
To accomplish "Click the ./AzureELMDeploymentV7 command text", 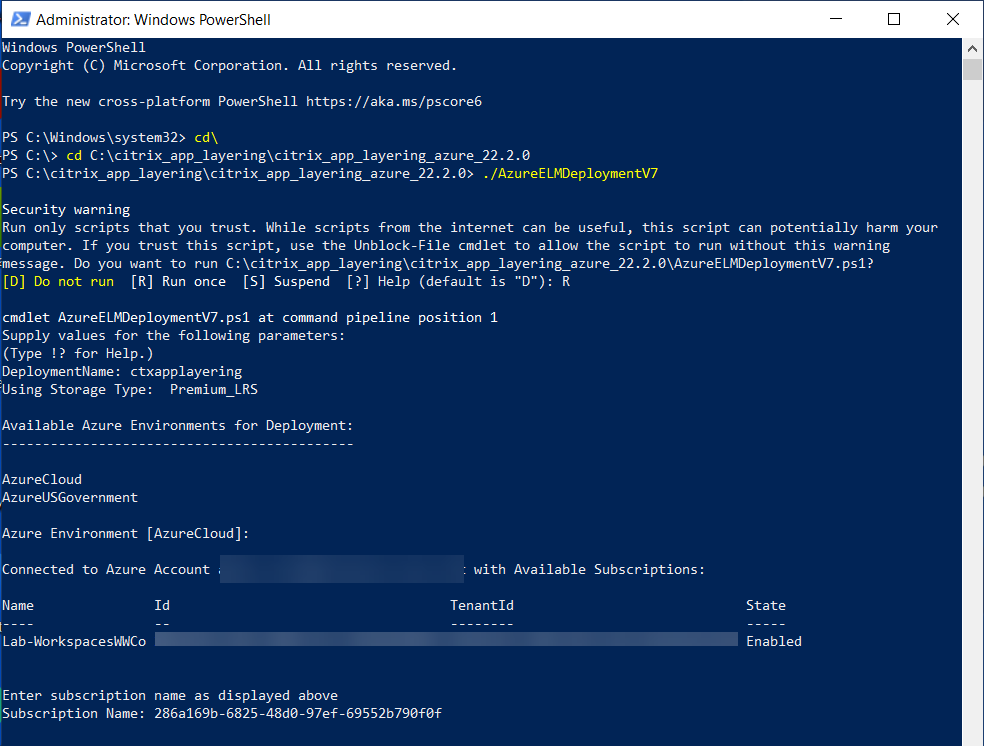I will [570, 173].
